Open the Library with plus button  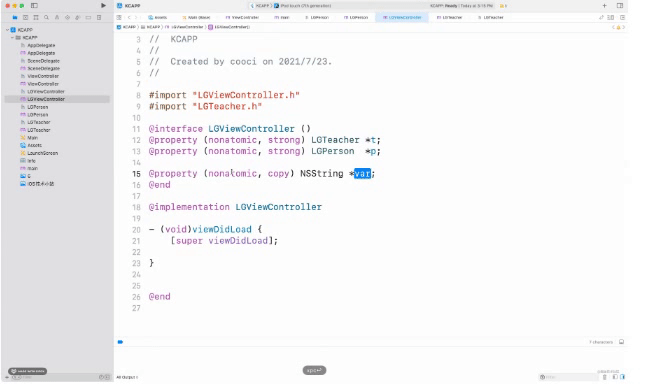(604, 5)
